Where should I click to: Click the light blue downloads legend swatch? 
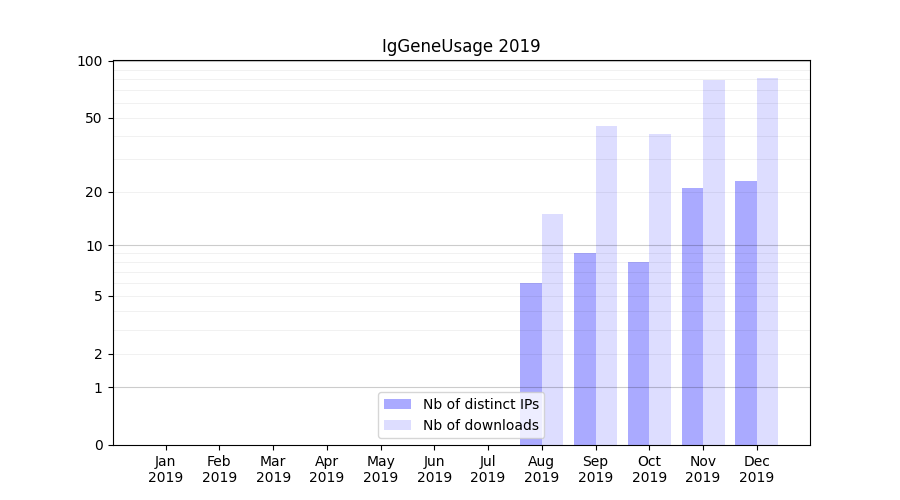397,425
